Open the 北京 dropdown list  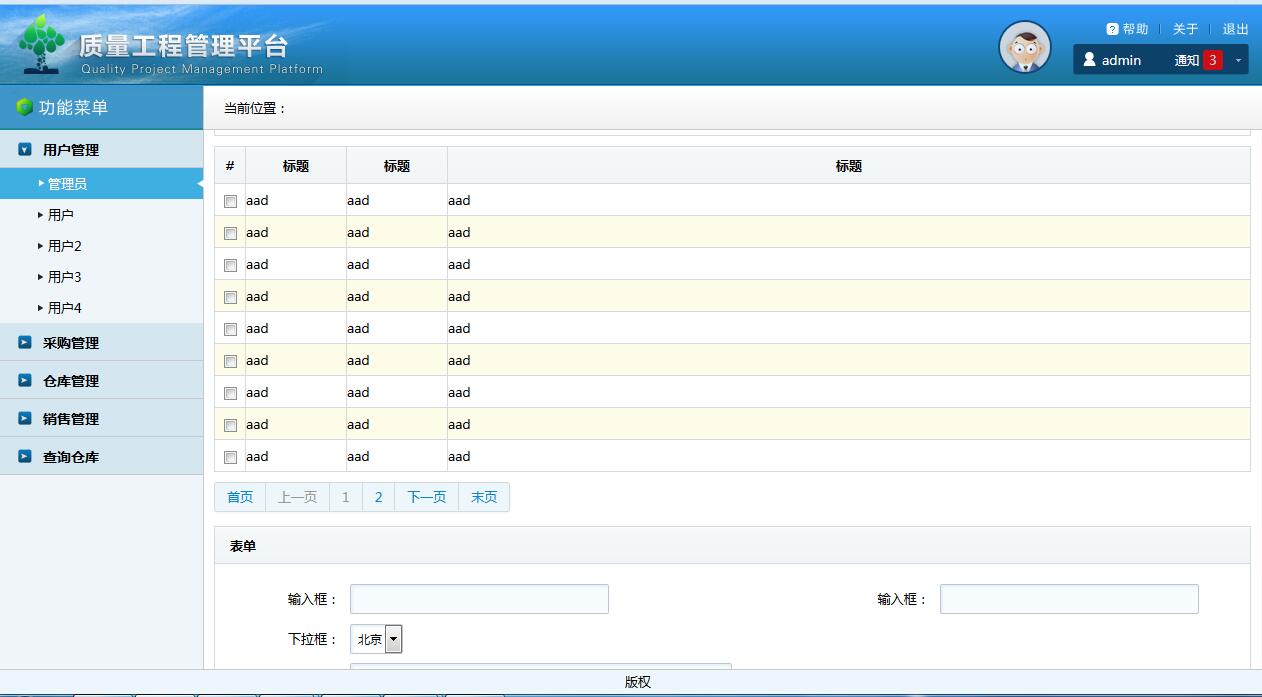(x=393, y=639)
